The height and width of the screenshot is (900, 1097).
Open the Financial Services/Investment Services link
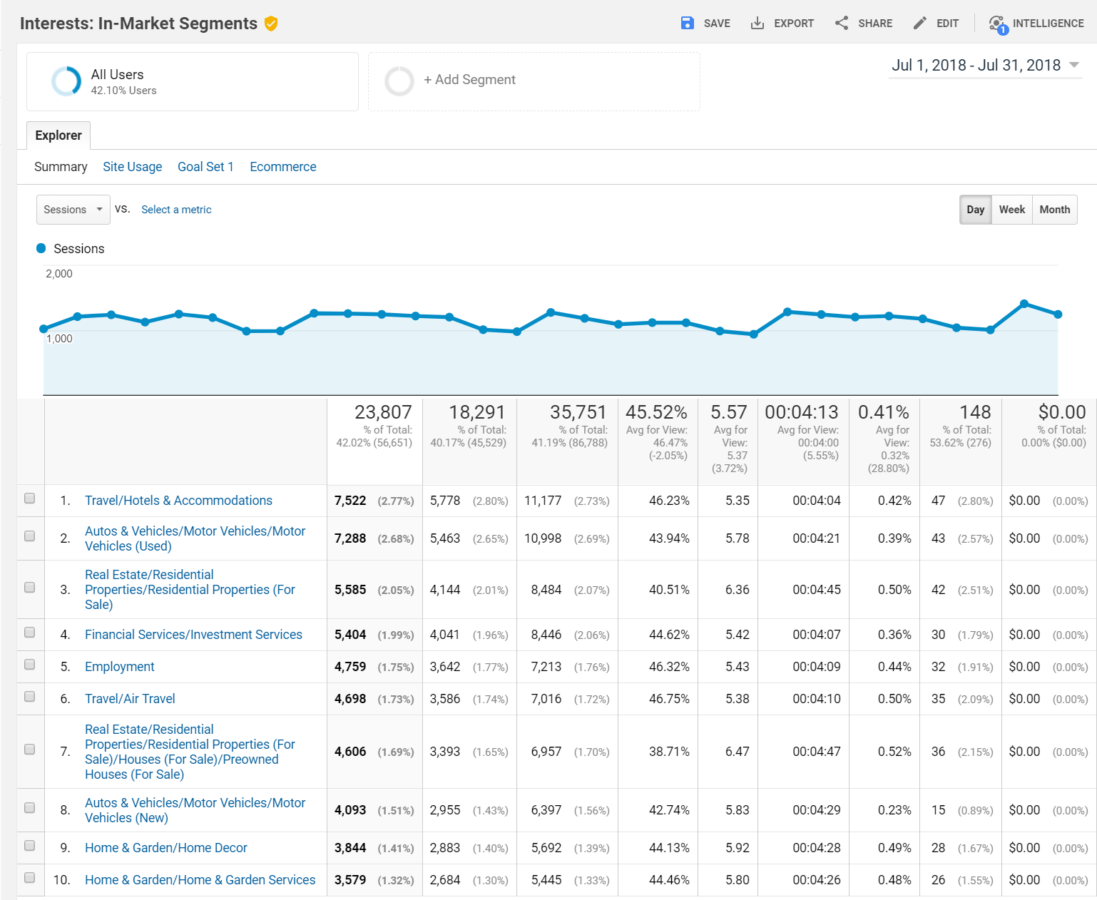point(193,634)
